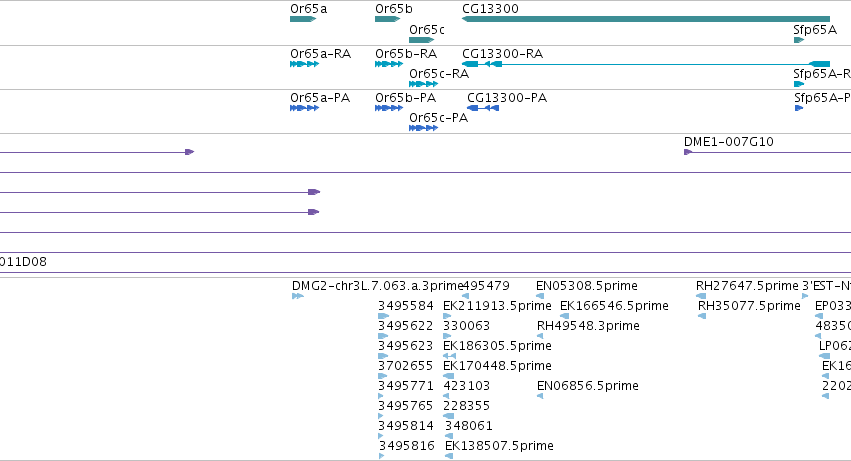The image size is (851, 461).
Task: Click the DME1-007G10 clone label
Action: point(729,142)
